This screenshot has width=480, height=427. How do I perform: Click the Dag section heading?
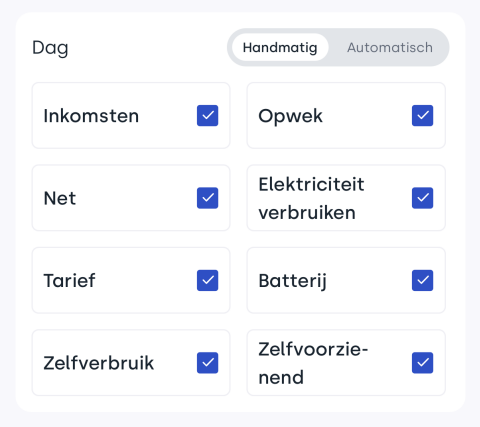click(x=50, y=48)
